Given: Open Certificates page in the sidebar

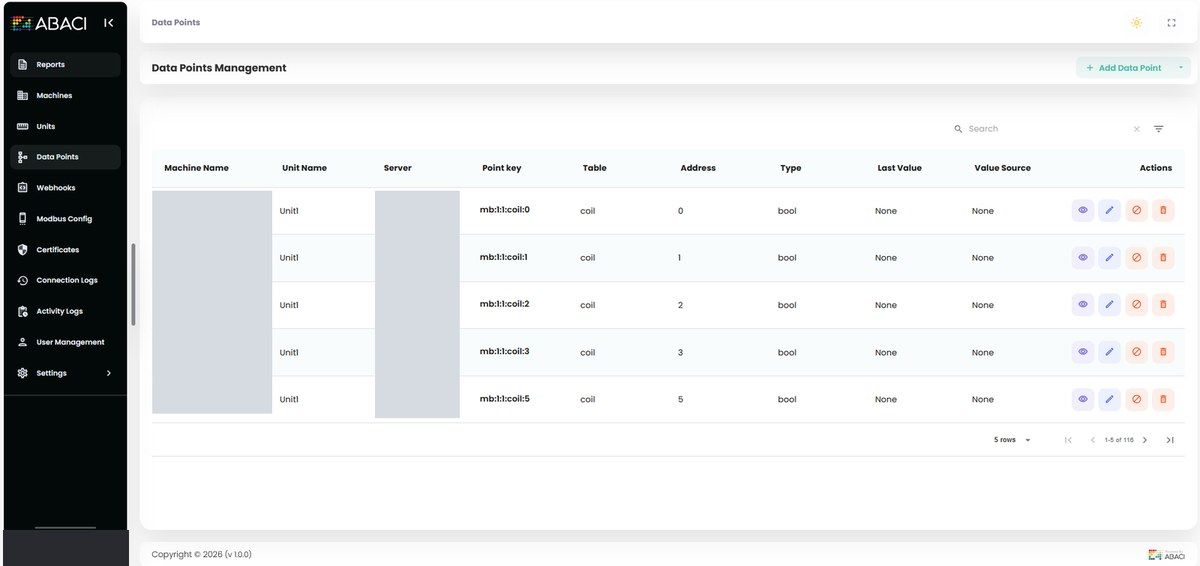Looking at the screenshot, I should (x=65, y=250).
